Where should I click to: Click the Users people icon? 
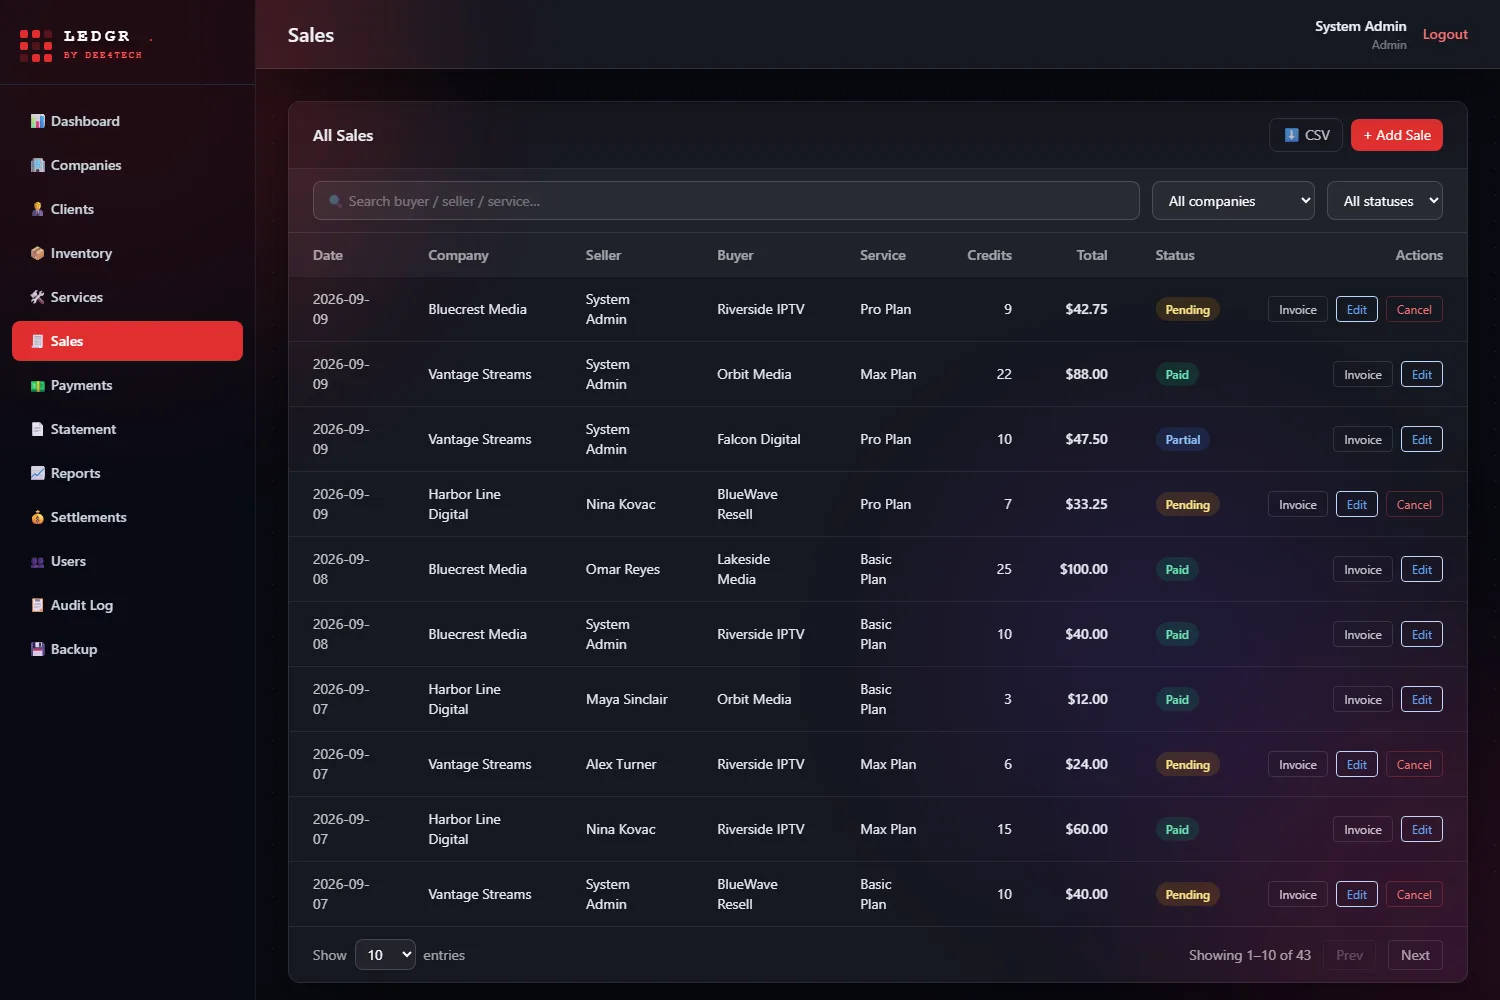click(x=38, y=561)
